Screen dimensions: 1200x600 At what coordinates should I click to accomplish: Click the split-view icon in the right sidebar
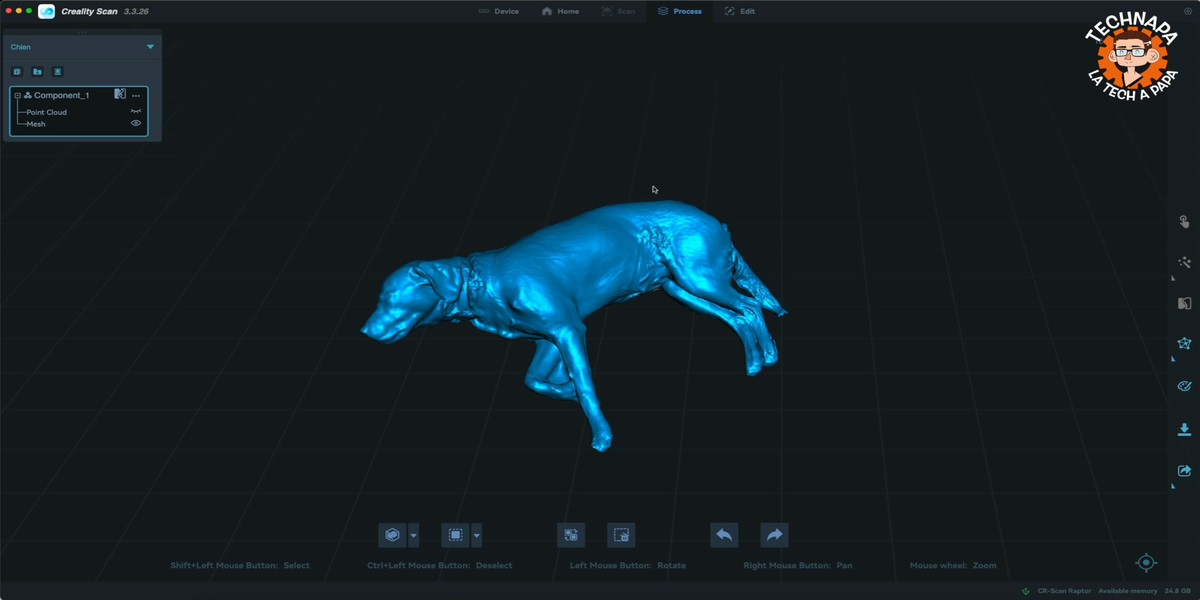(1184, 303)
